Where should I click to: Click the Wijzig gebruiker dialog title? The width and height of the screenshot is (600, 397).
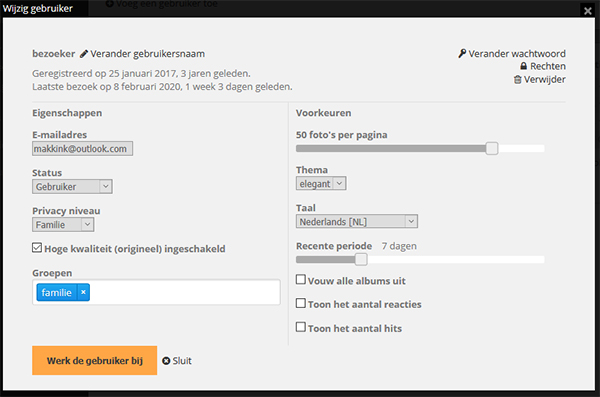coord(38,8)
